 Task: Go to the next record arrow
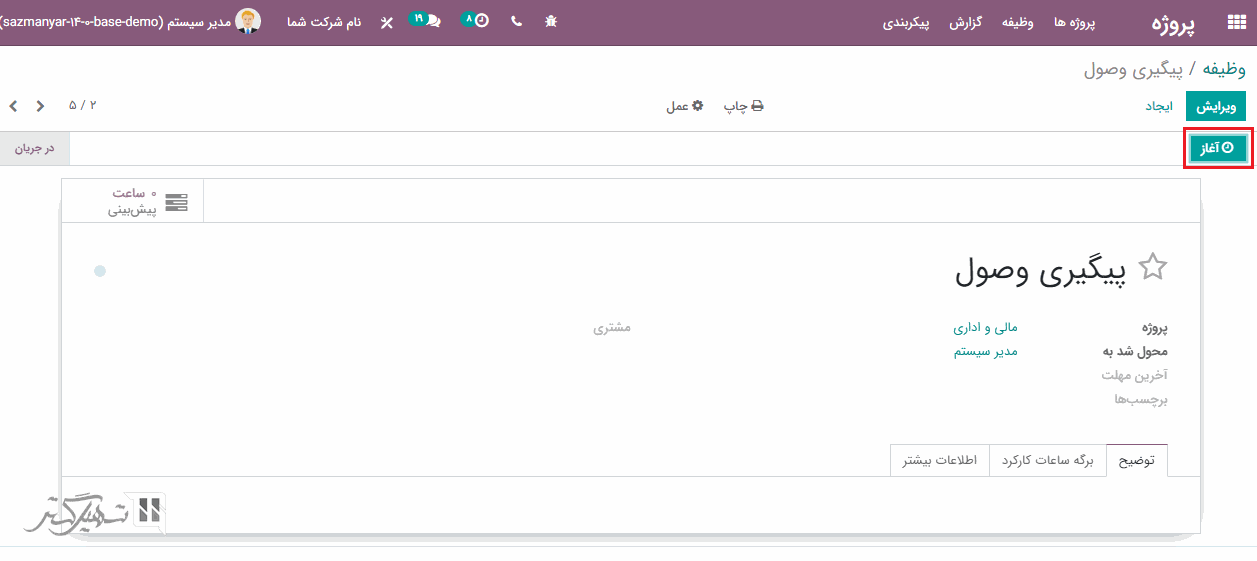pos(14,105)
